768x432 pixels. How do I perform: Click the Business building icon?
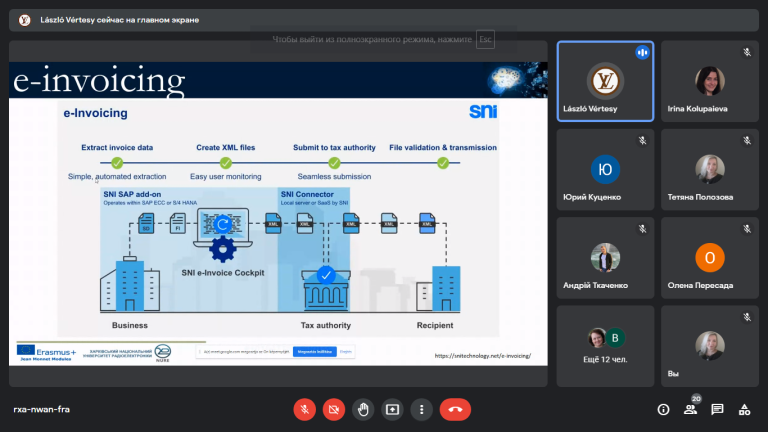tap(130, 284)
